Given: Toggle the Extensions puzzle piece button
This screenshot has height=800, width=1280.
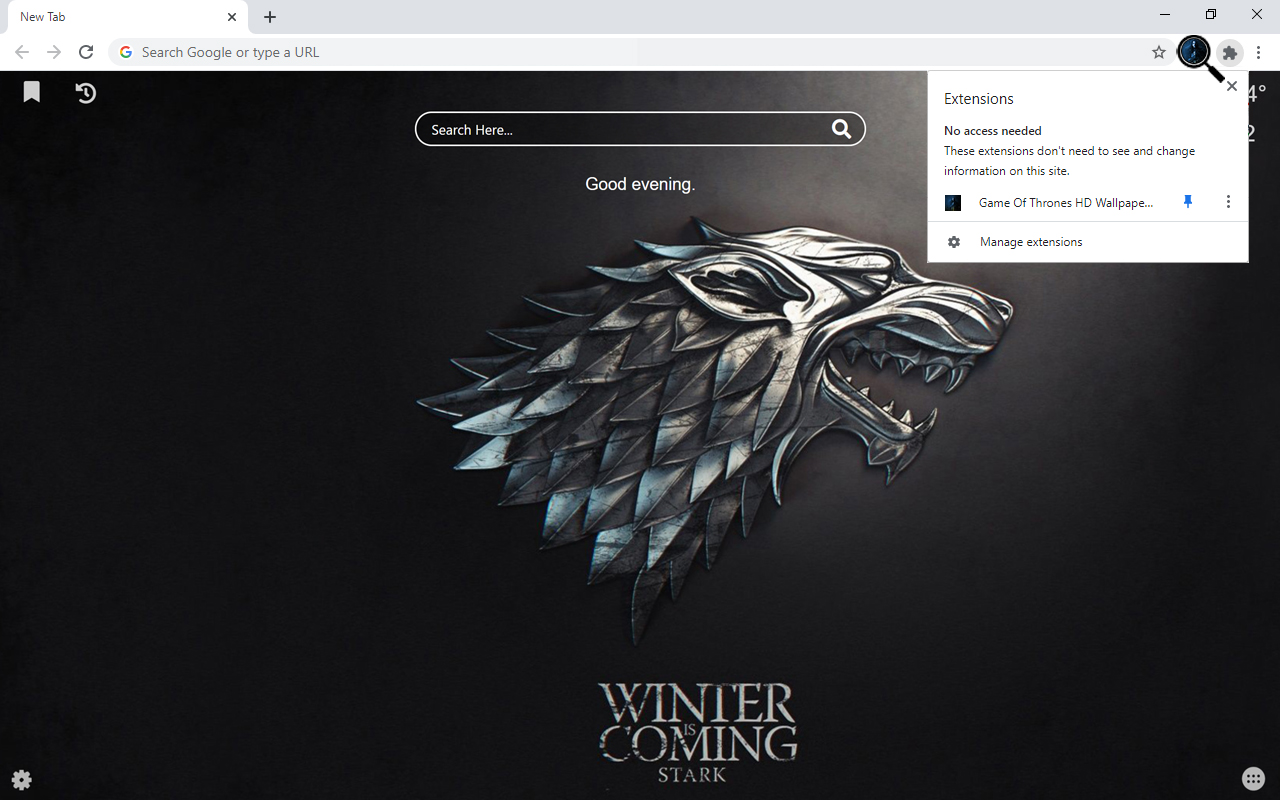Looking at the screenshot, I should click(x=1230, y=52).
